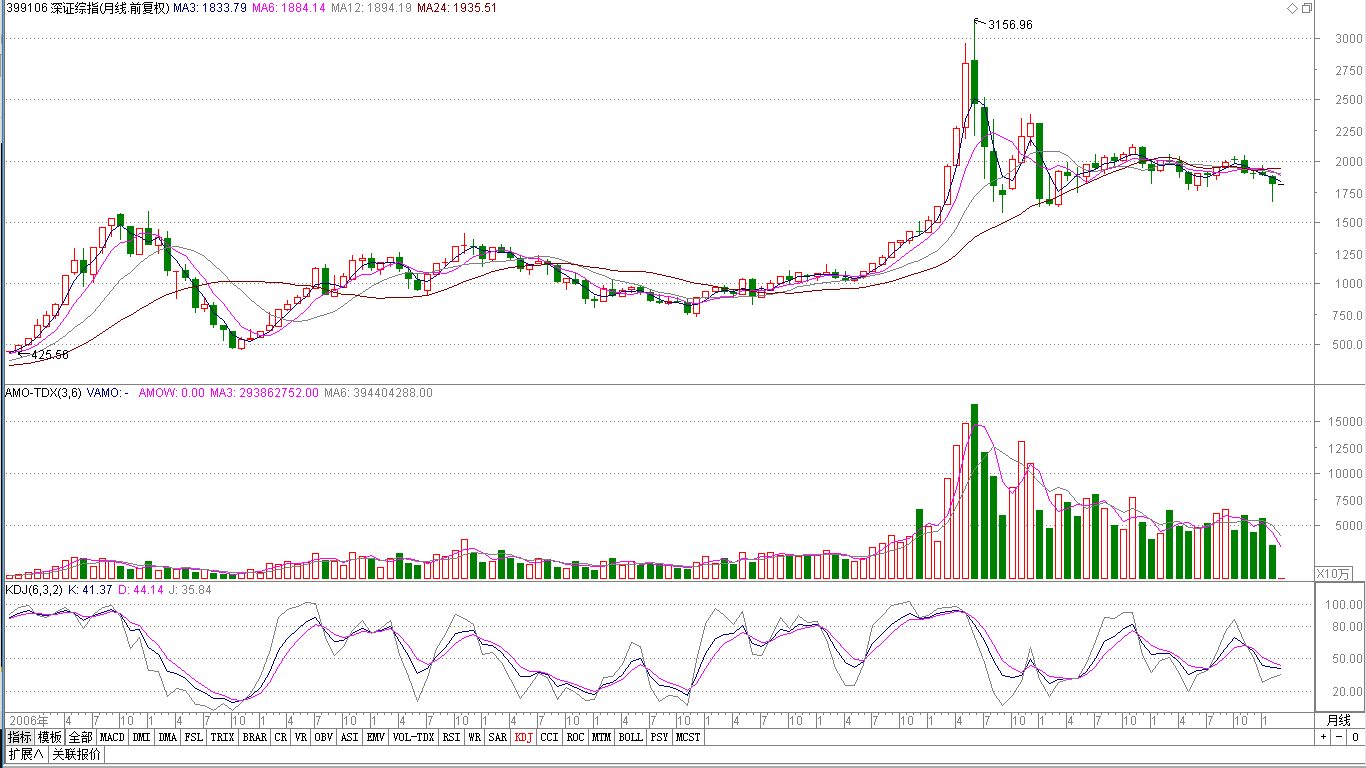
Task: Click the 月线 period selector
Action: tap(1338, 720)
